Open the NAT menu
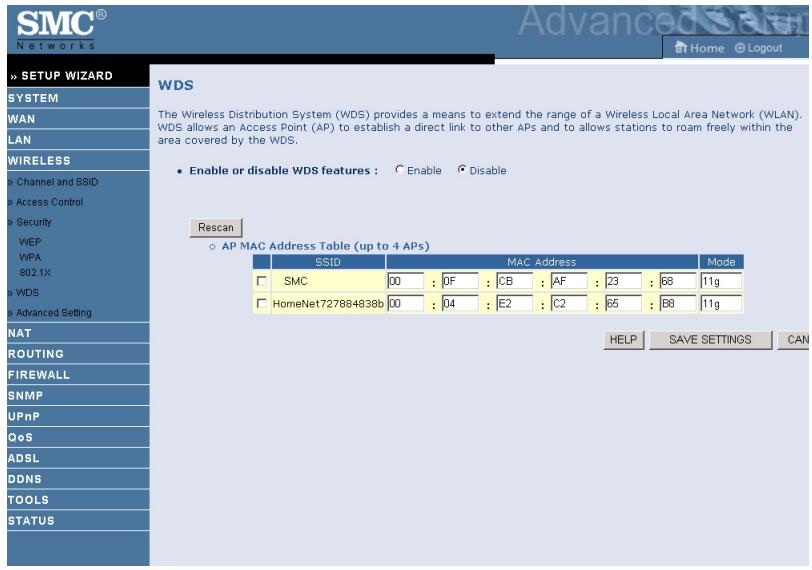Image resolution: width=812 pixels, height=570 pixels. (78, 333)
